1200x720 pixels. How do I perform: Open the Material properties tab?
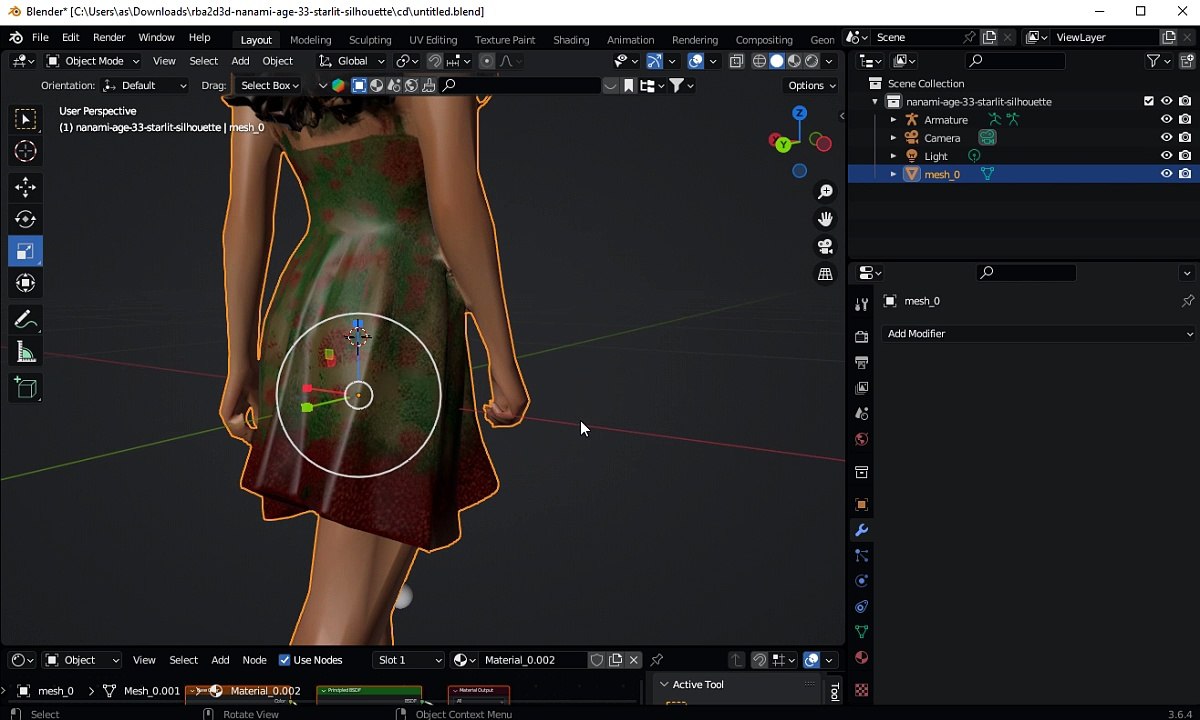[861, 658]
